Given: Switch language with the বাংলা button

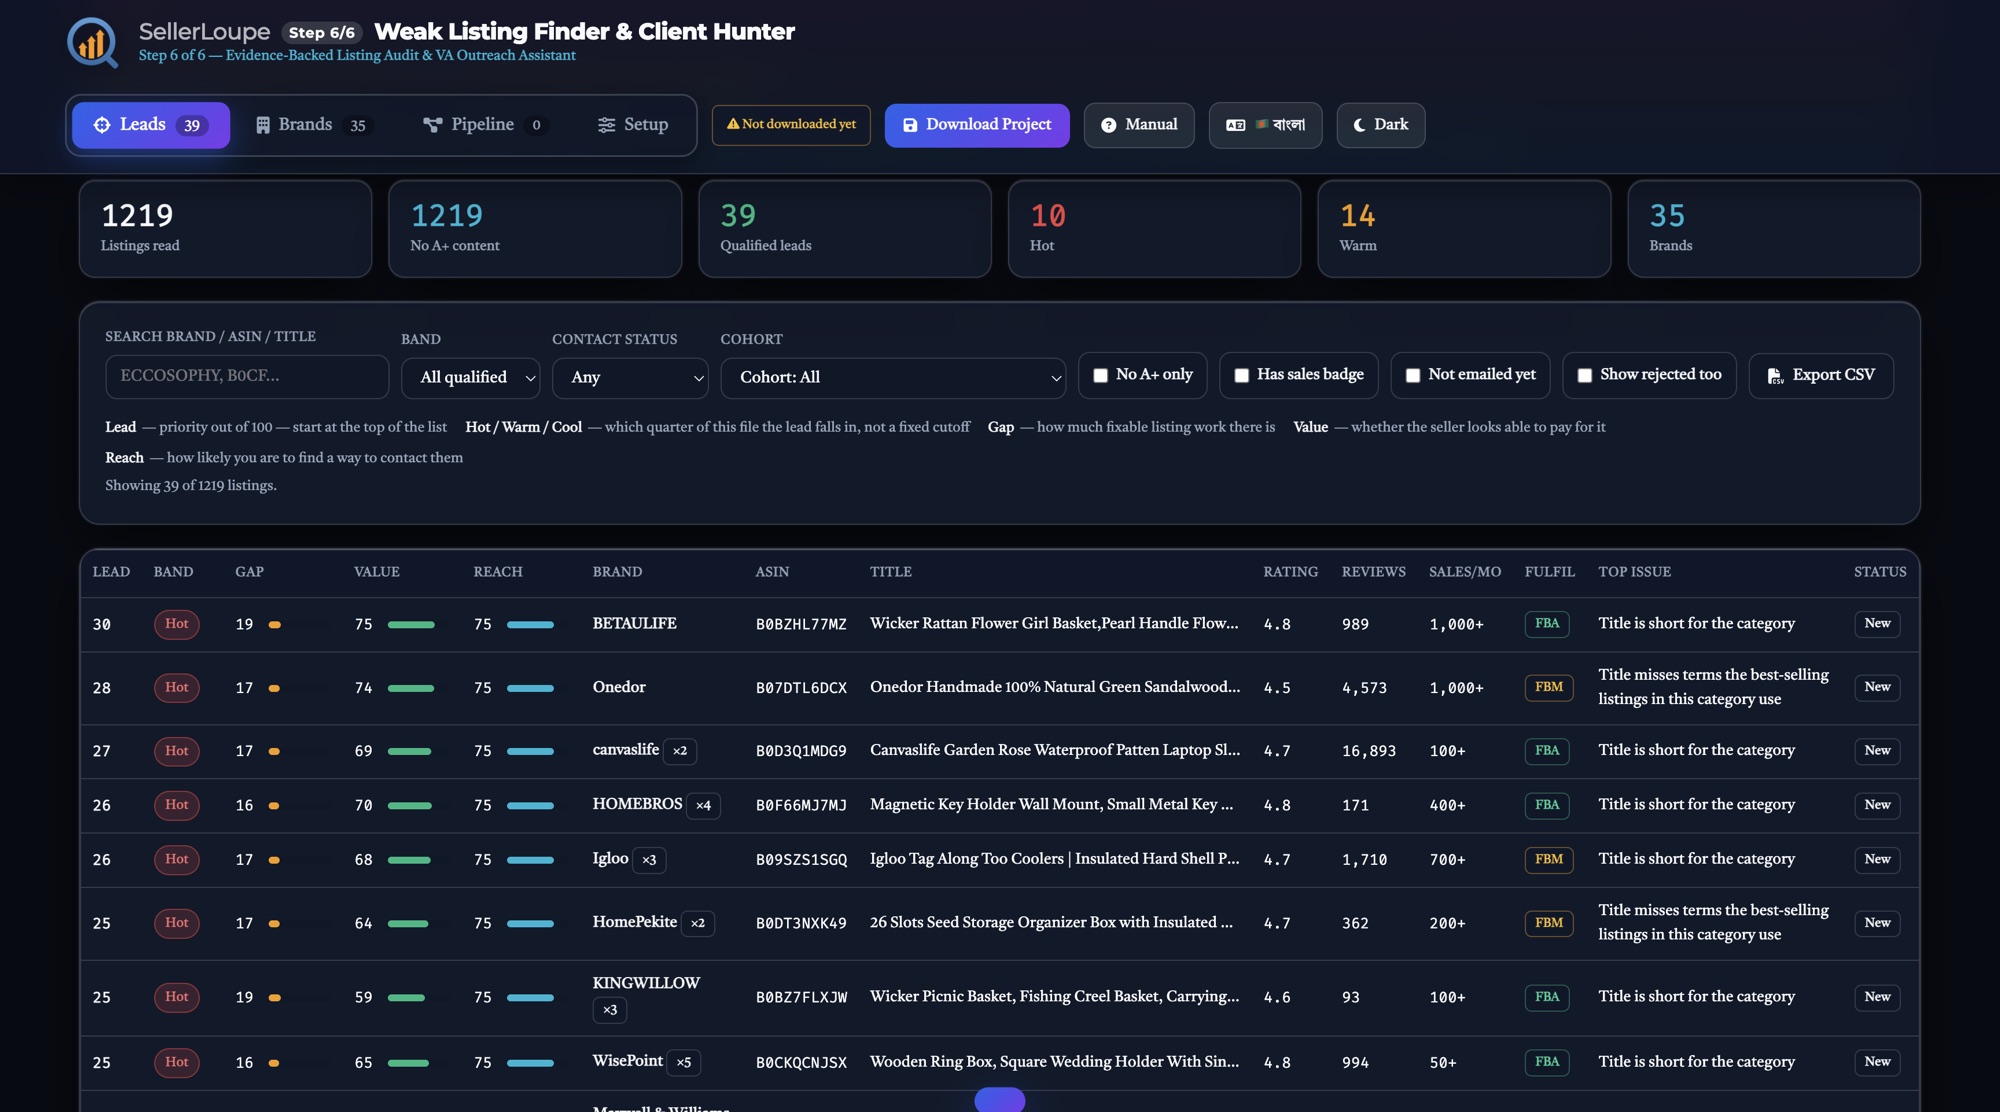Looking at the screenshot, I should [x=1265, y=125].
